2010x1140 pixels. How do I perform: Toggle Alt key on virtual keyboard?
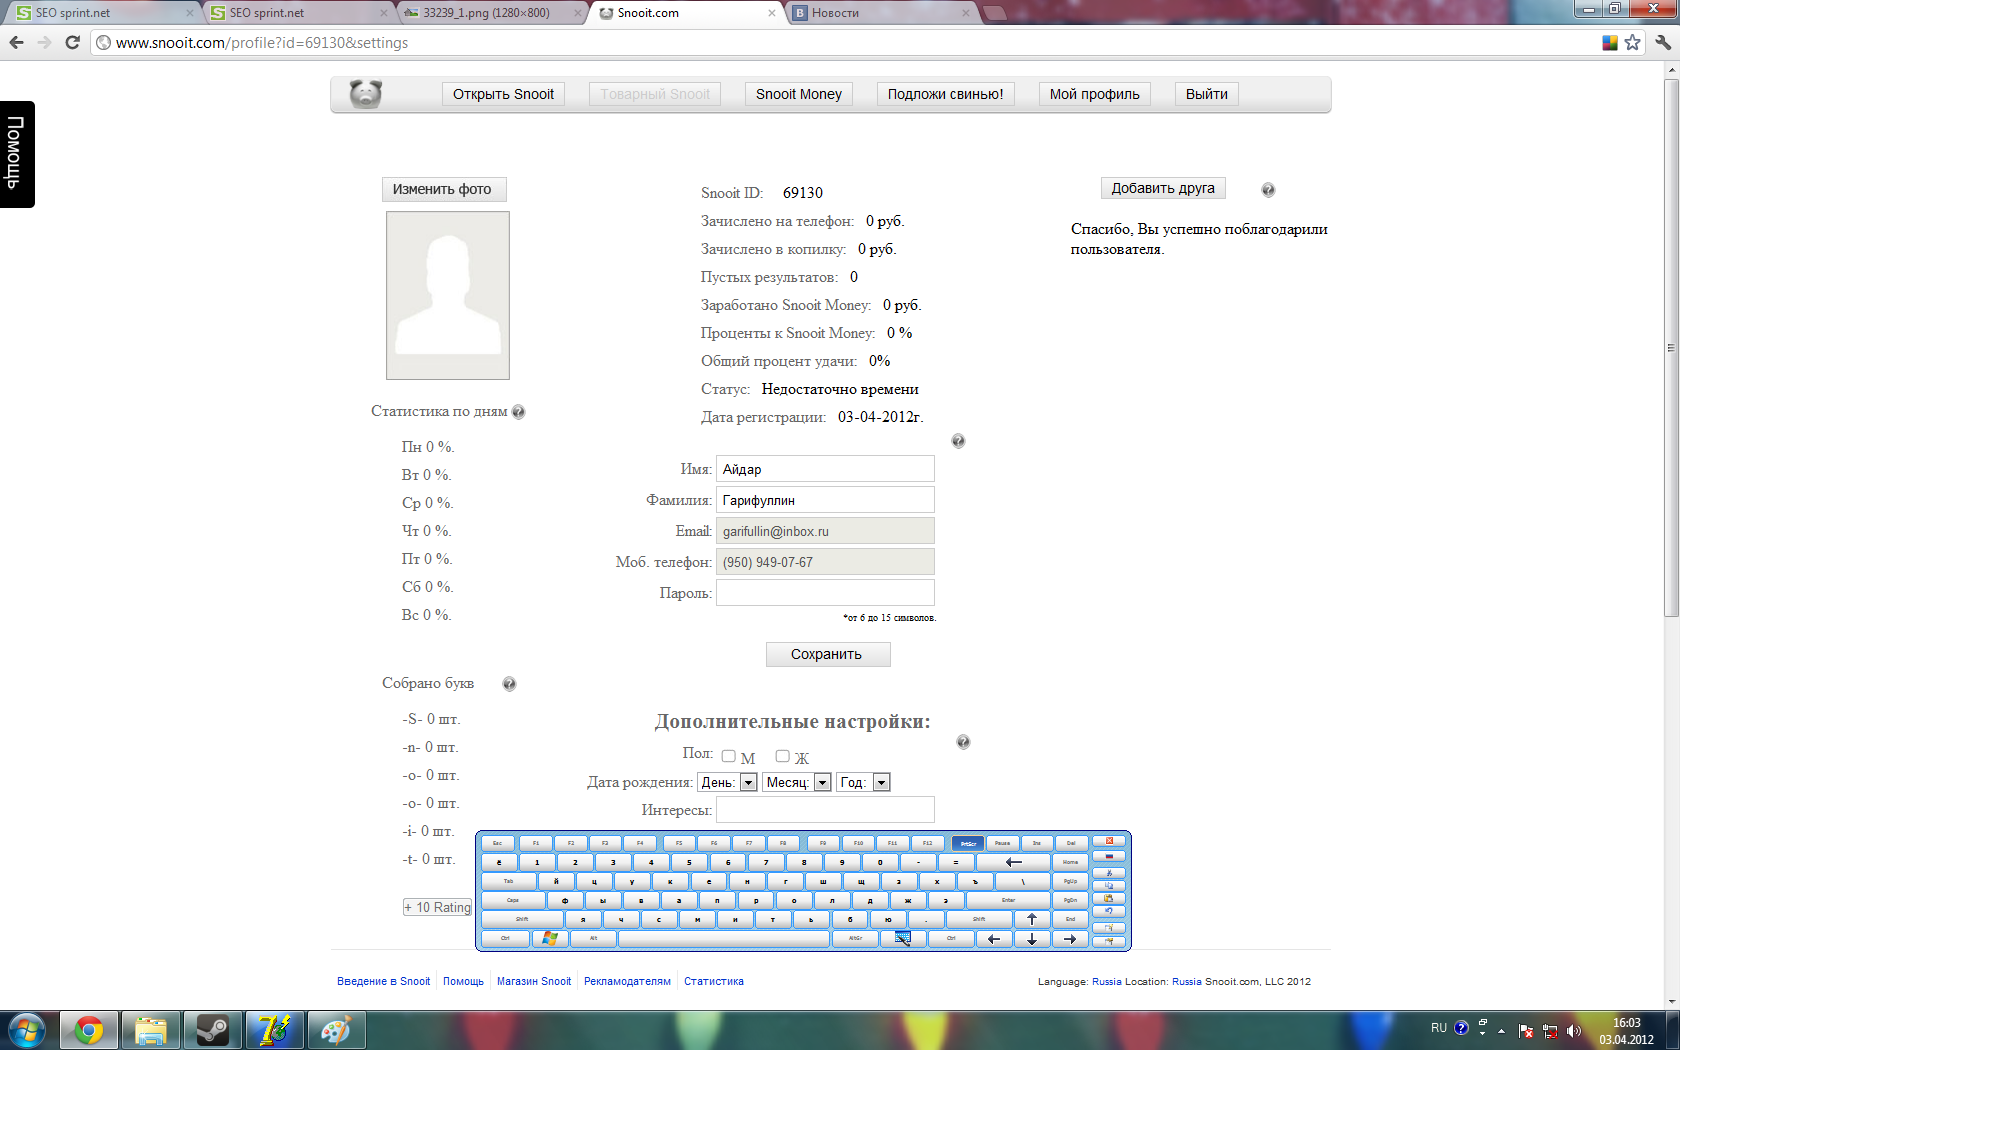click(x=593, y=939)
